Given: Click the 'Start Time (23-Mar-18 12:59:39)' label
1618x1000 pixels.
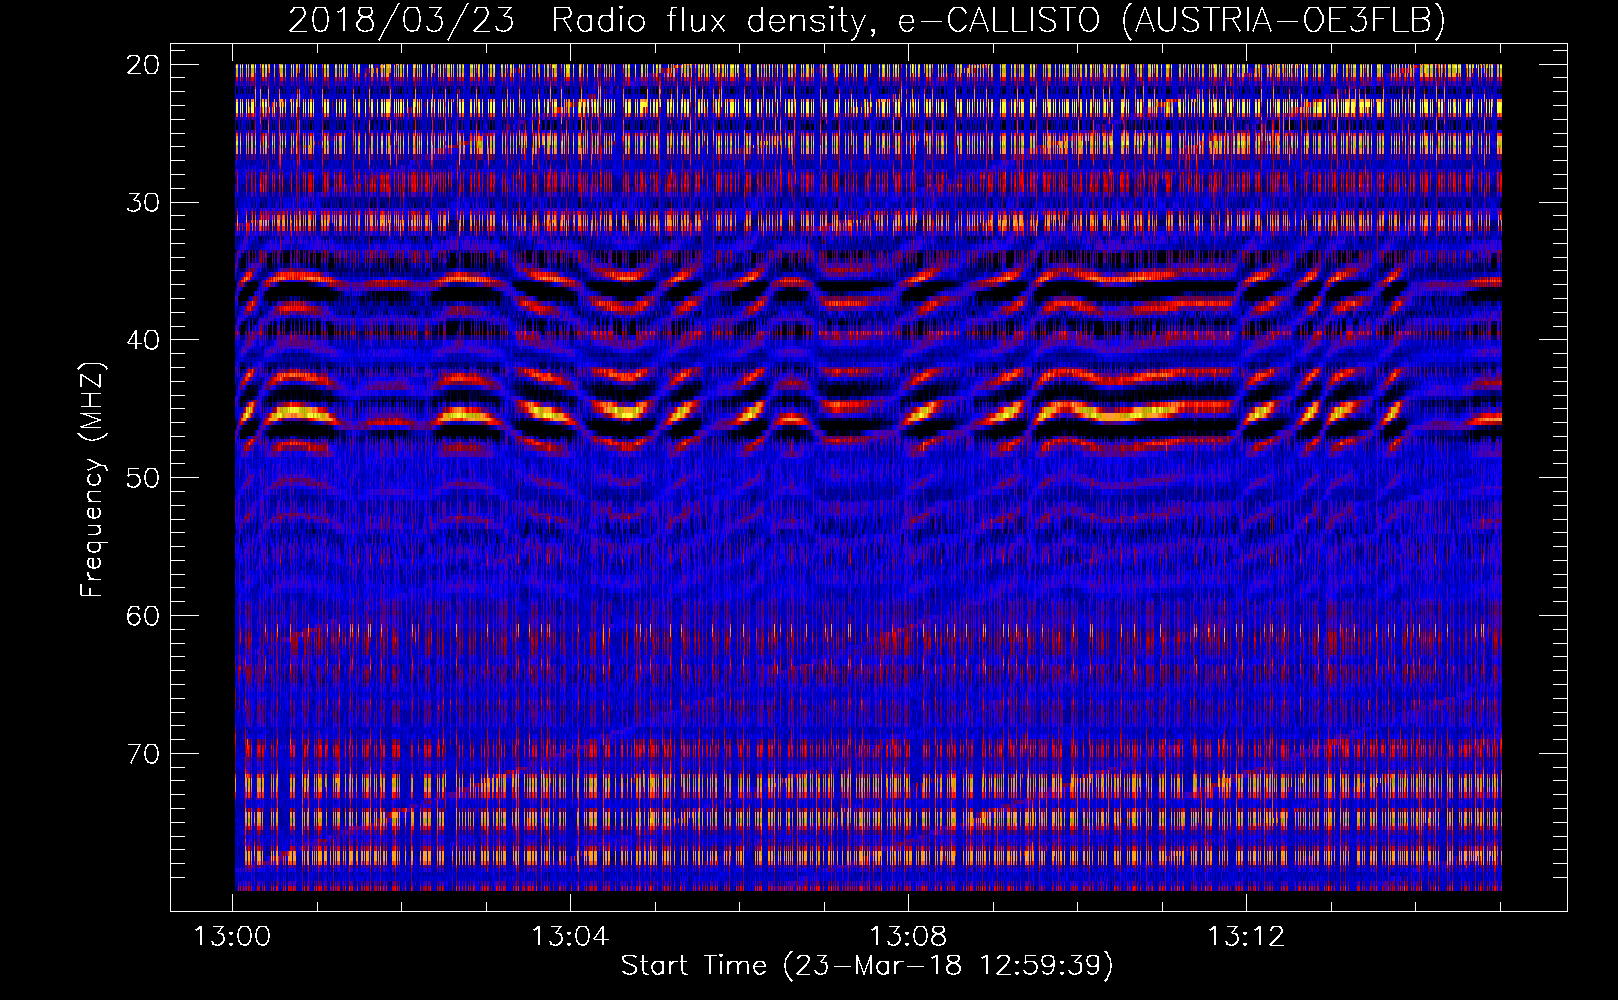Looking at the screenshot, I should coord(867,966).
